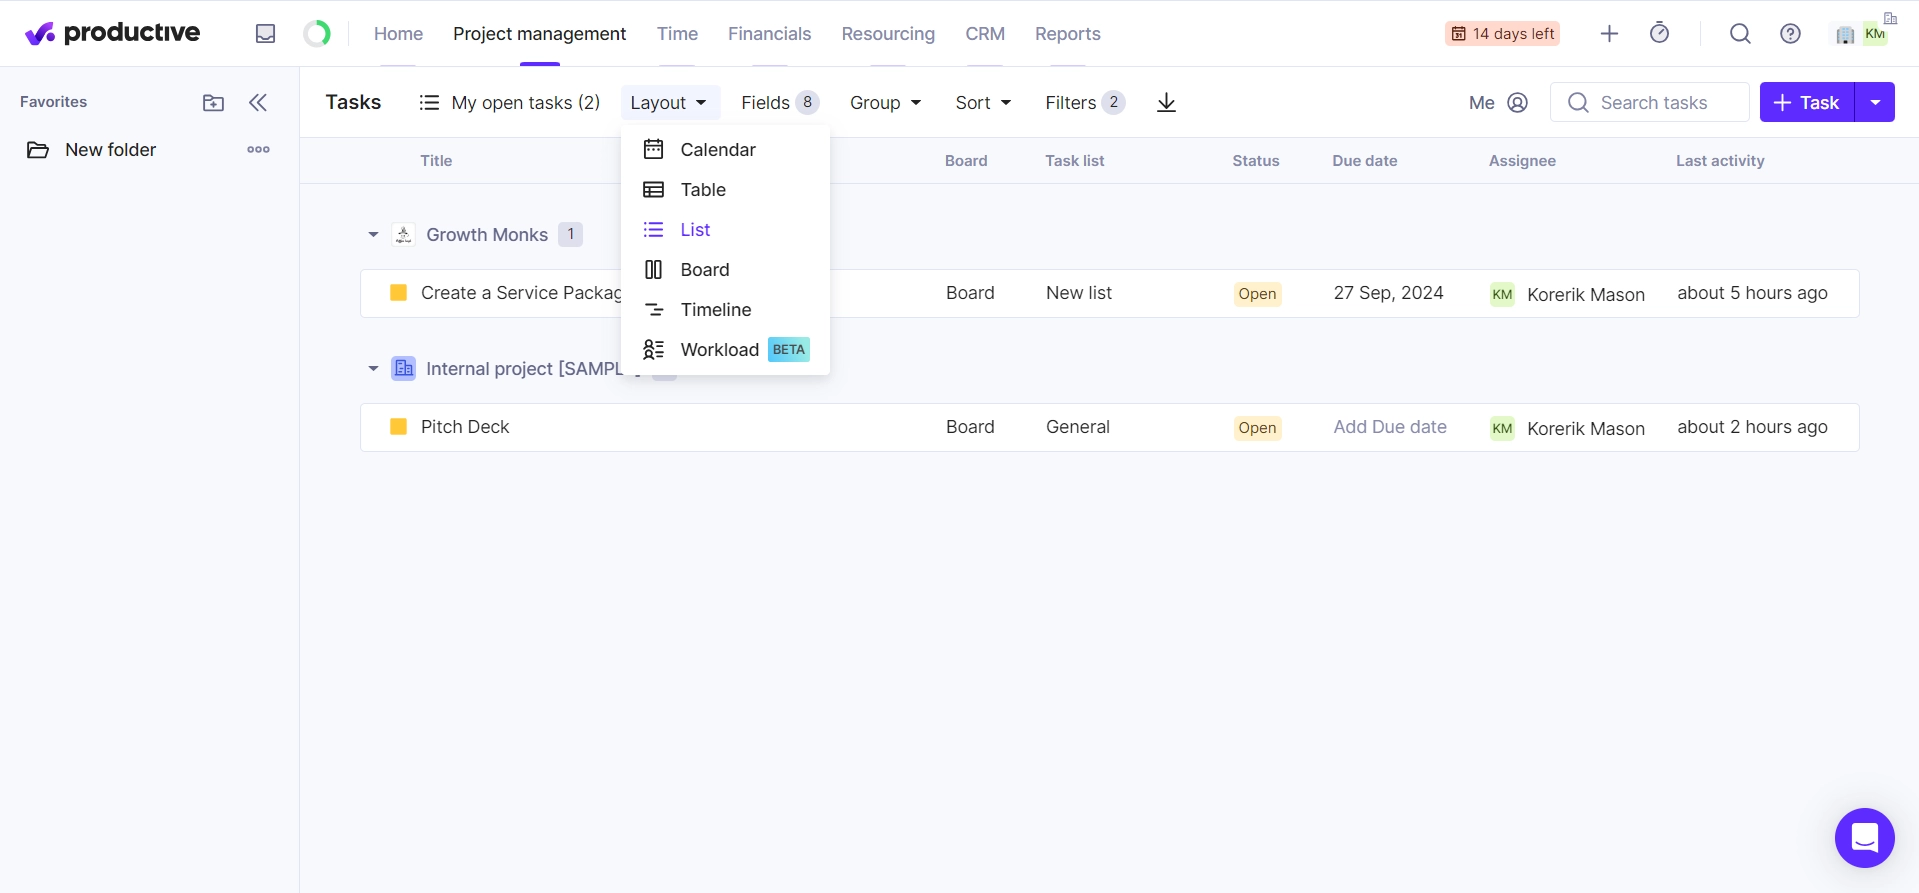1919x893 pixels.
Task: Open the global search magnifier icon
Action: point(1740,34)
